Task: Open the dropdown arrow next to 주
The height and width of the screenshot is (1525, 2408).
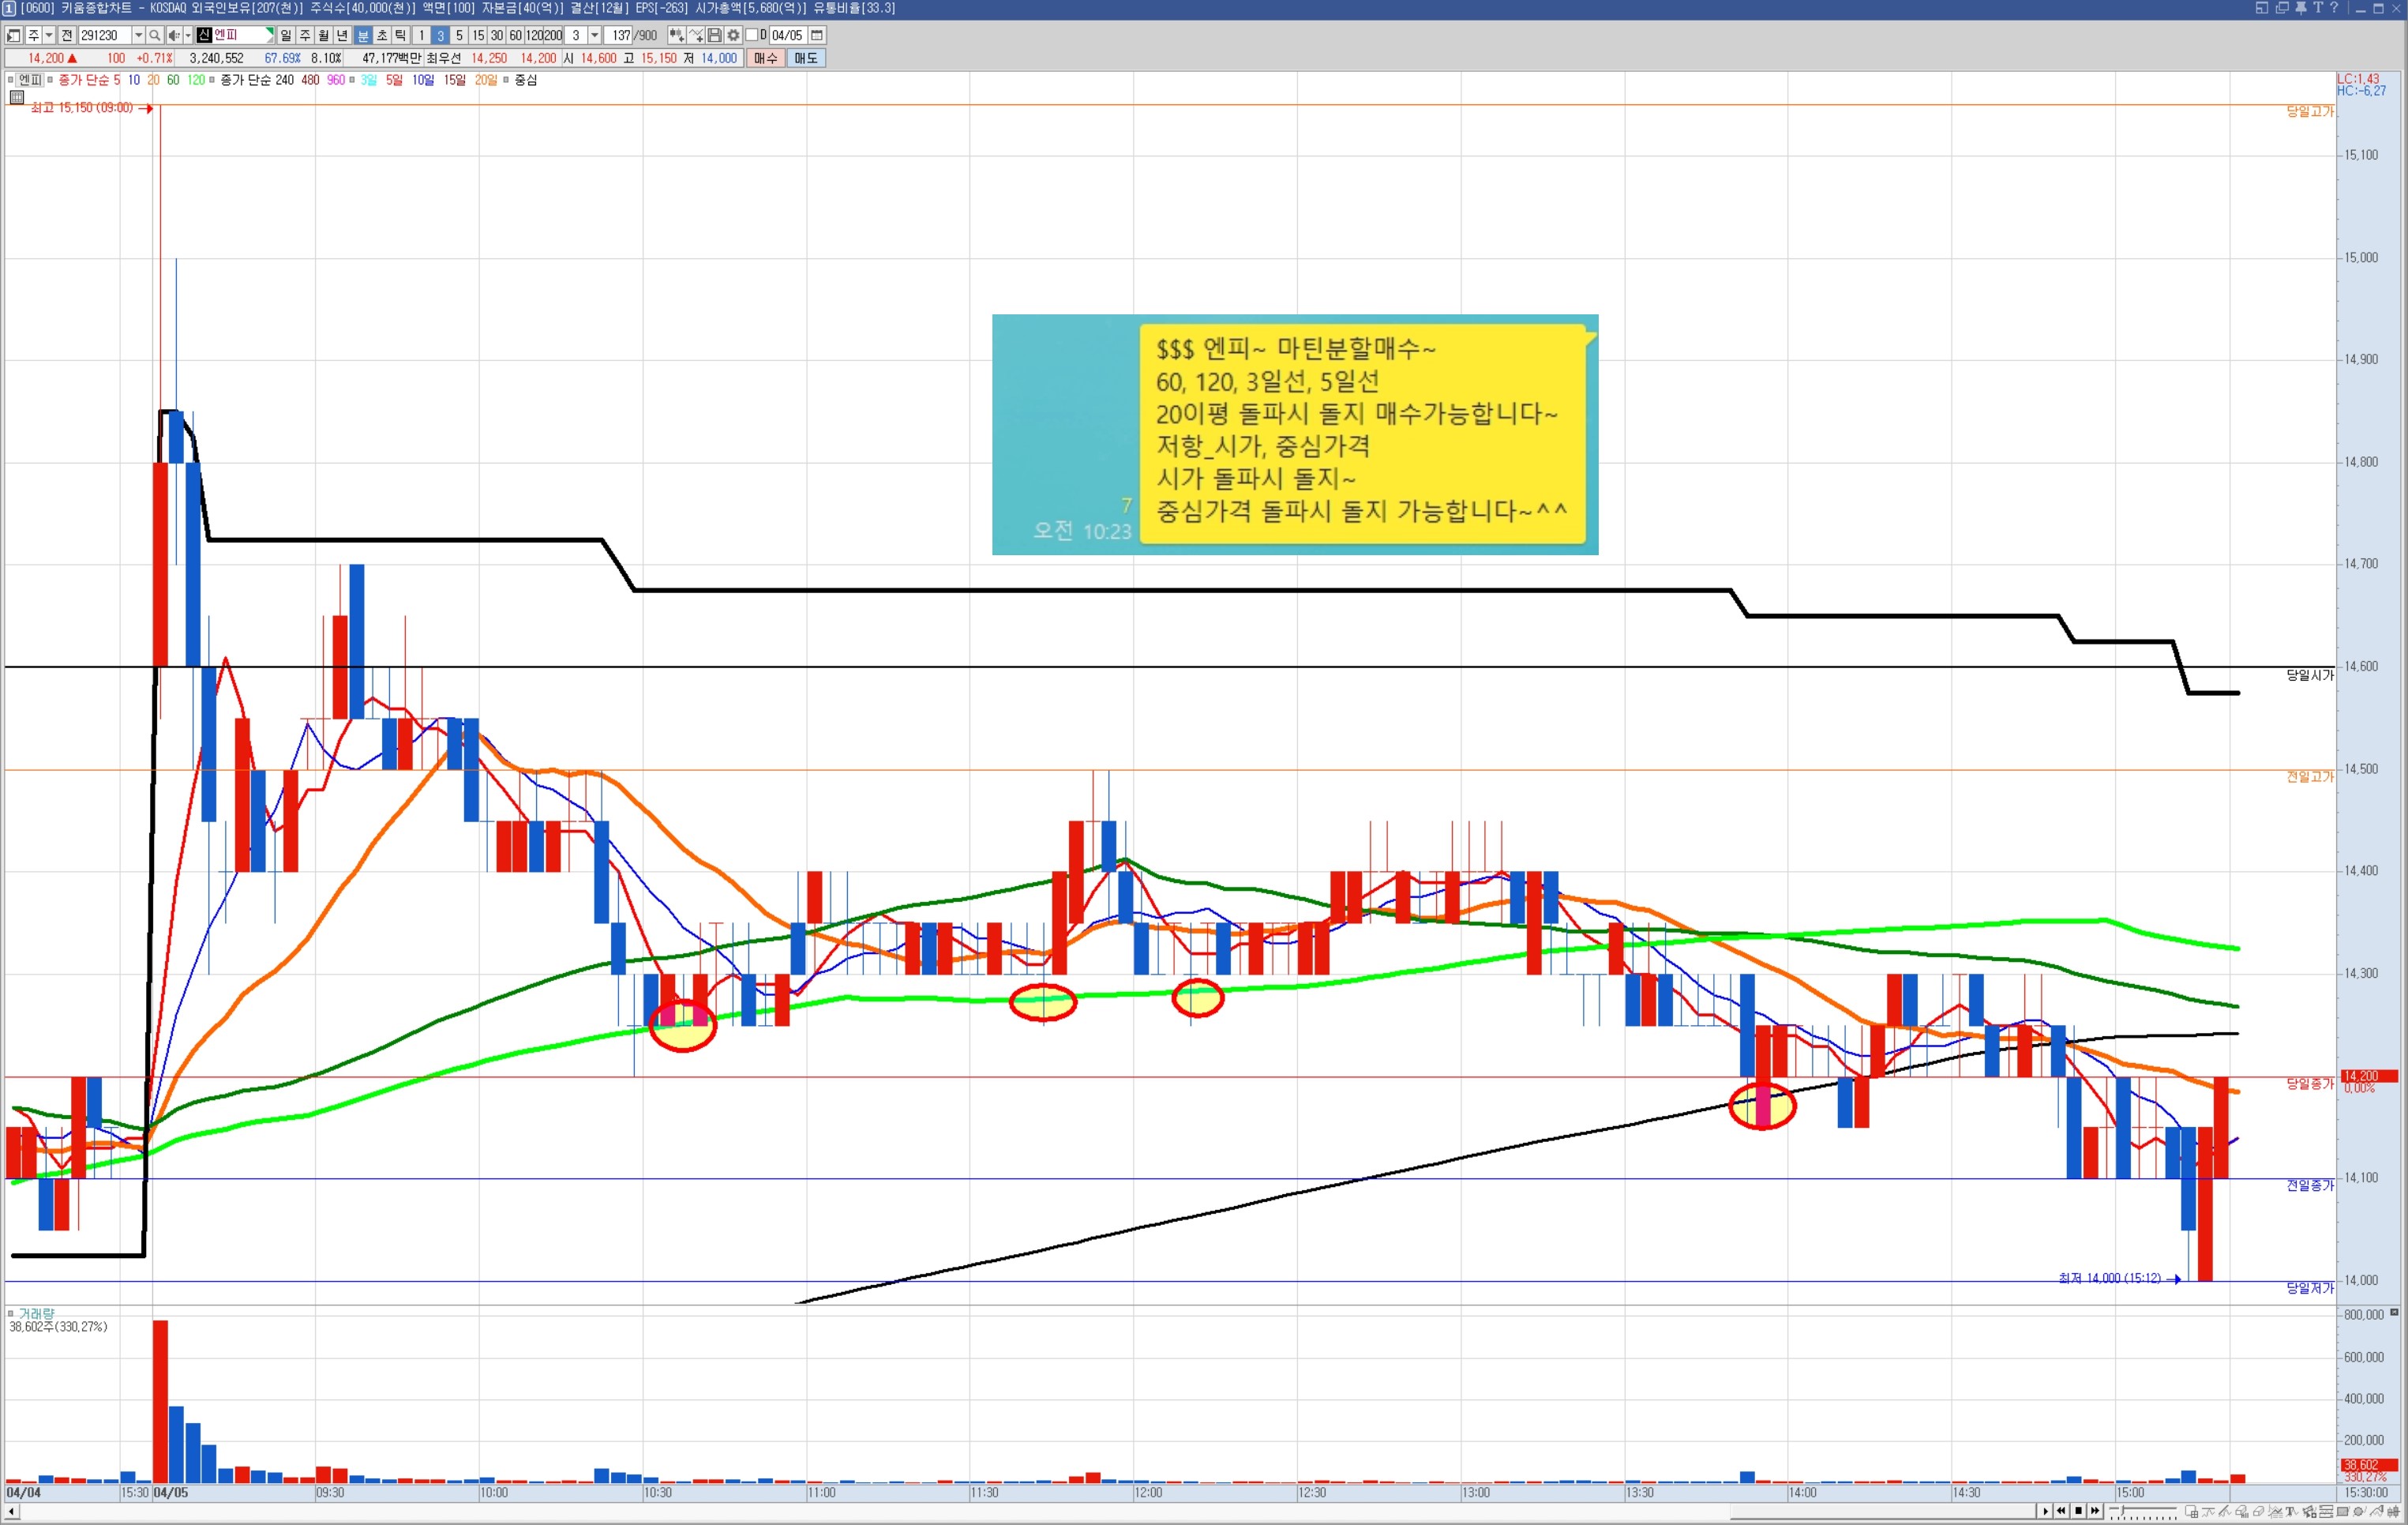Action: (49, 35)
